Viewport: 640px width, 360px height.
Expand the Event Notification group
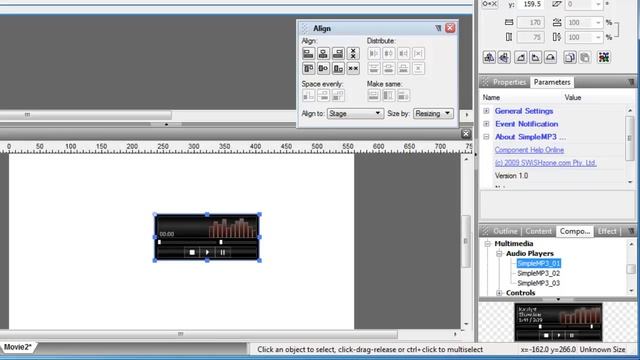click(x=486, y=124)
